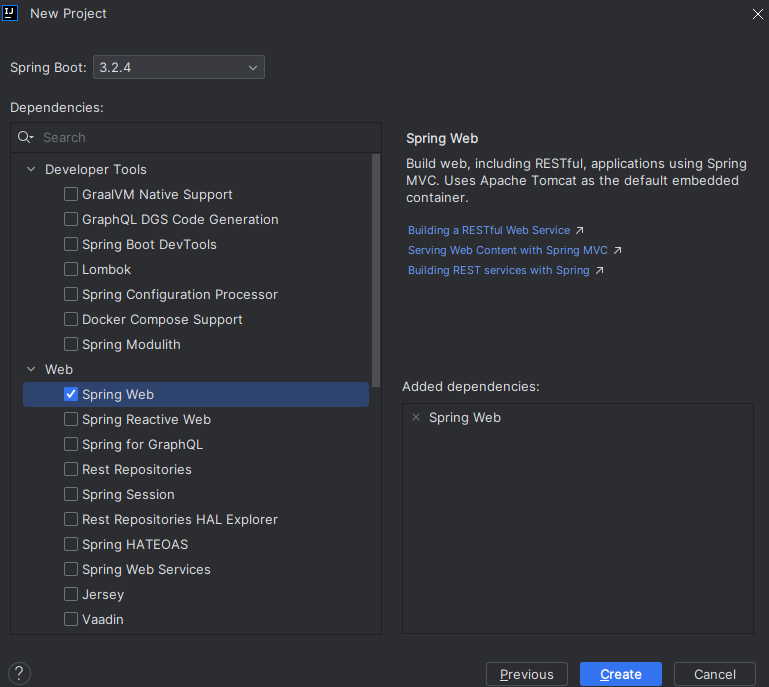Collapse the Developer Tools group
The height and width of the screenshot is (687, 769).
(31, 169)
